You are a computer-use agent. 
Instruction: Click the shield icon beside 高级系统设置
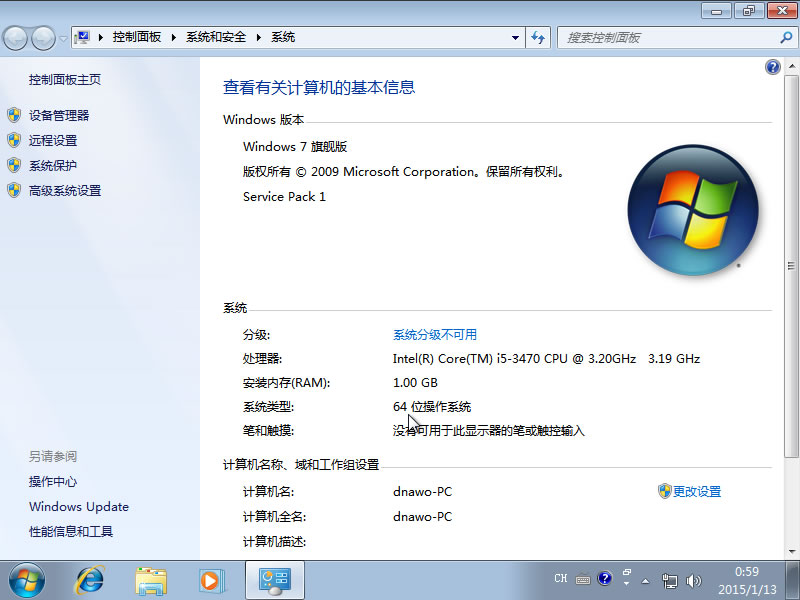point(14,190)
